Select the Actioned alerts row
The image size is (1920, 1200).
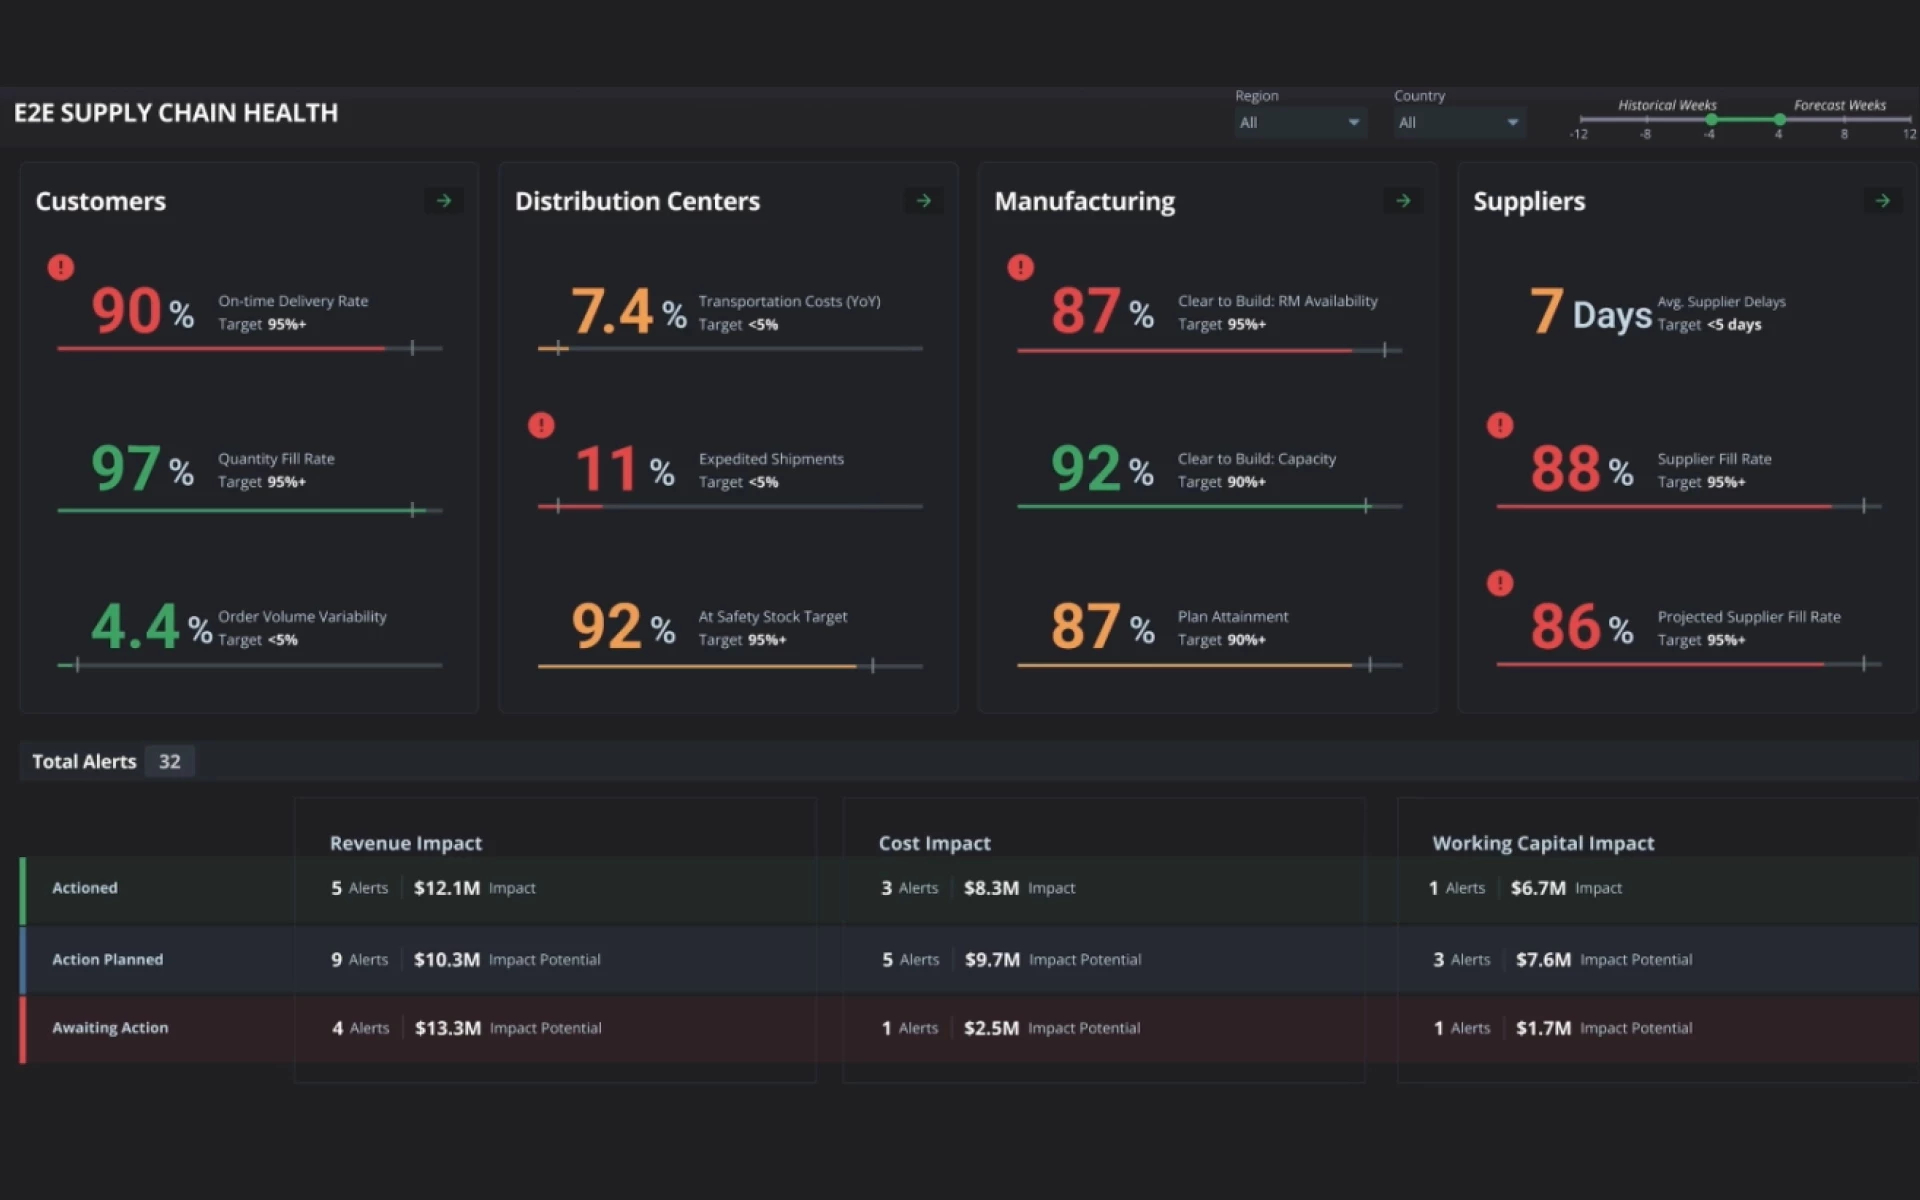point(85,888)
